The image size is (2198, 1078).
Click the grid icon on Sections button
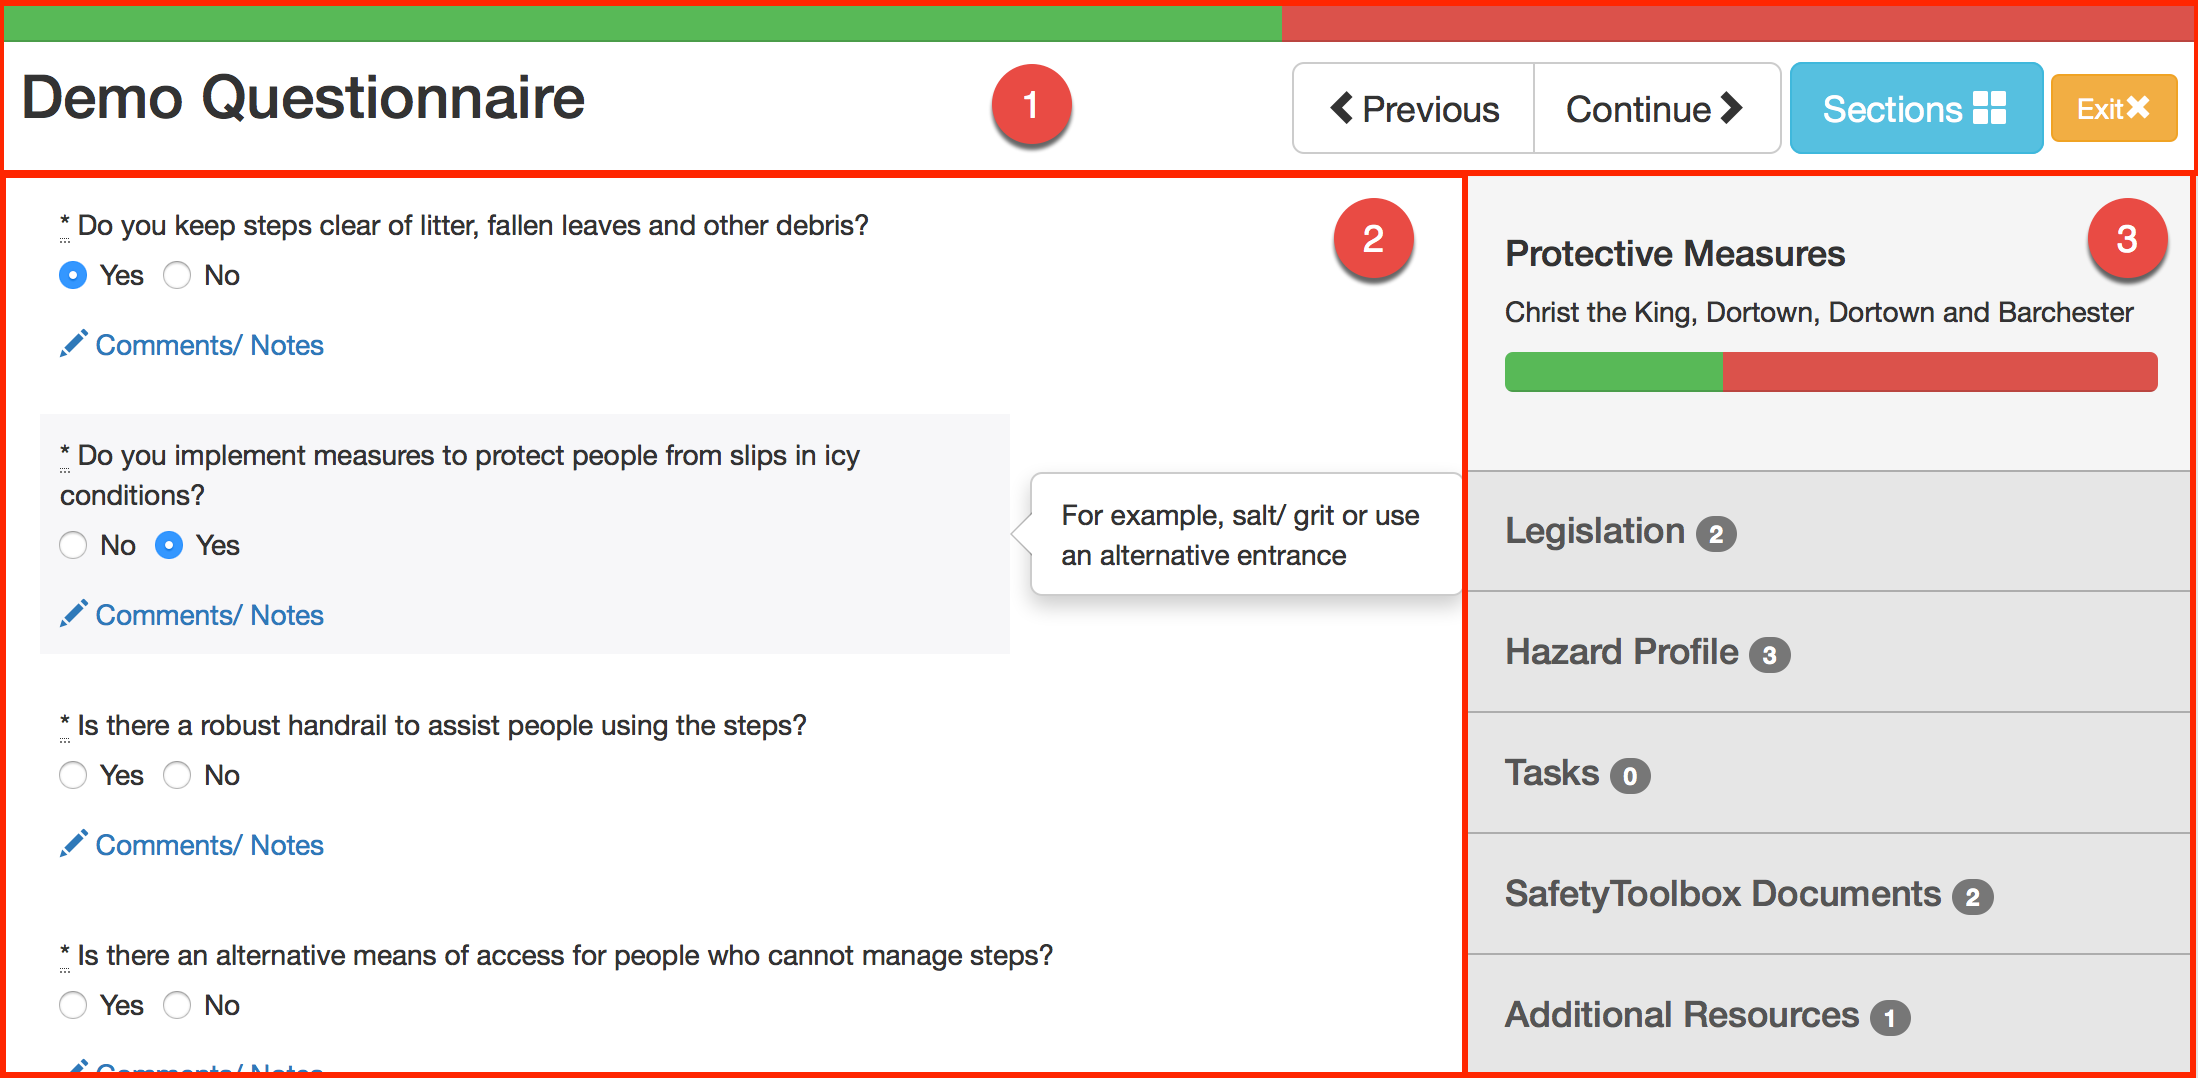1989,108
